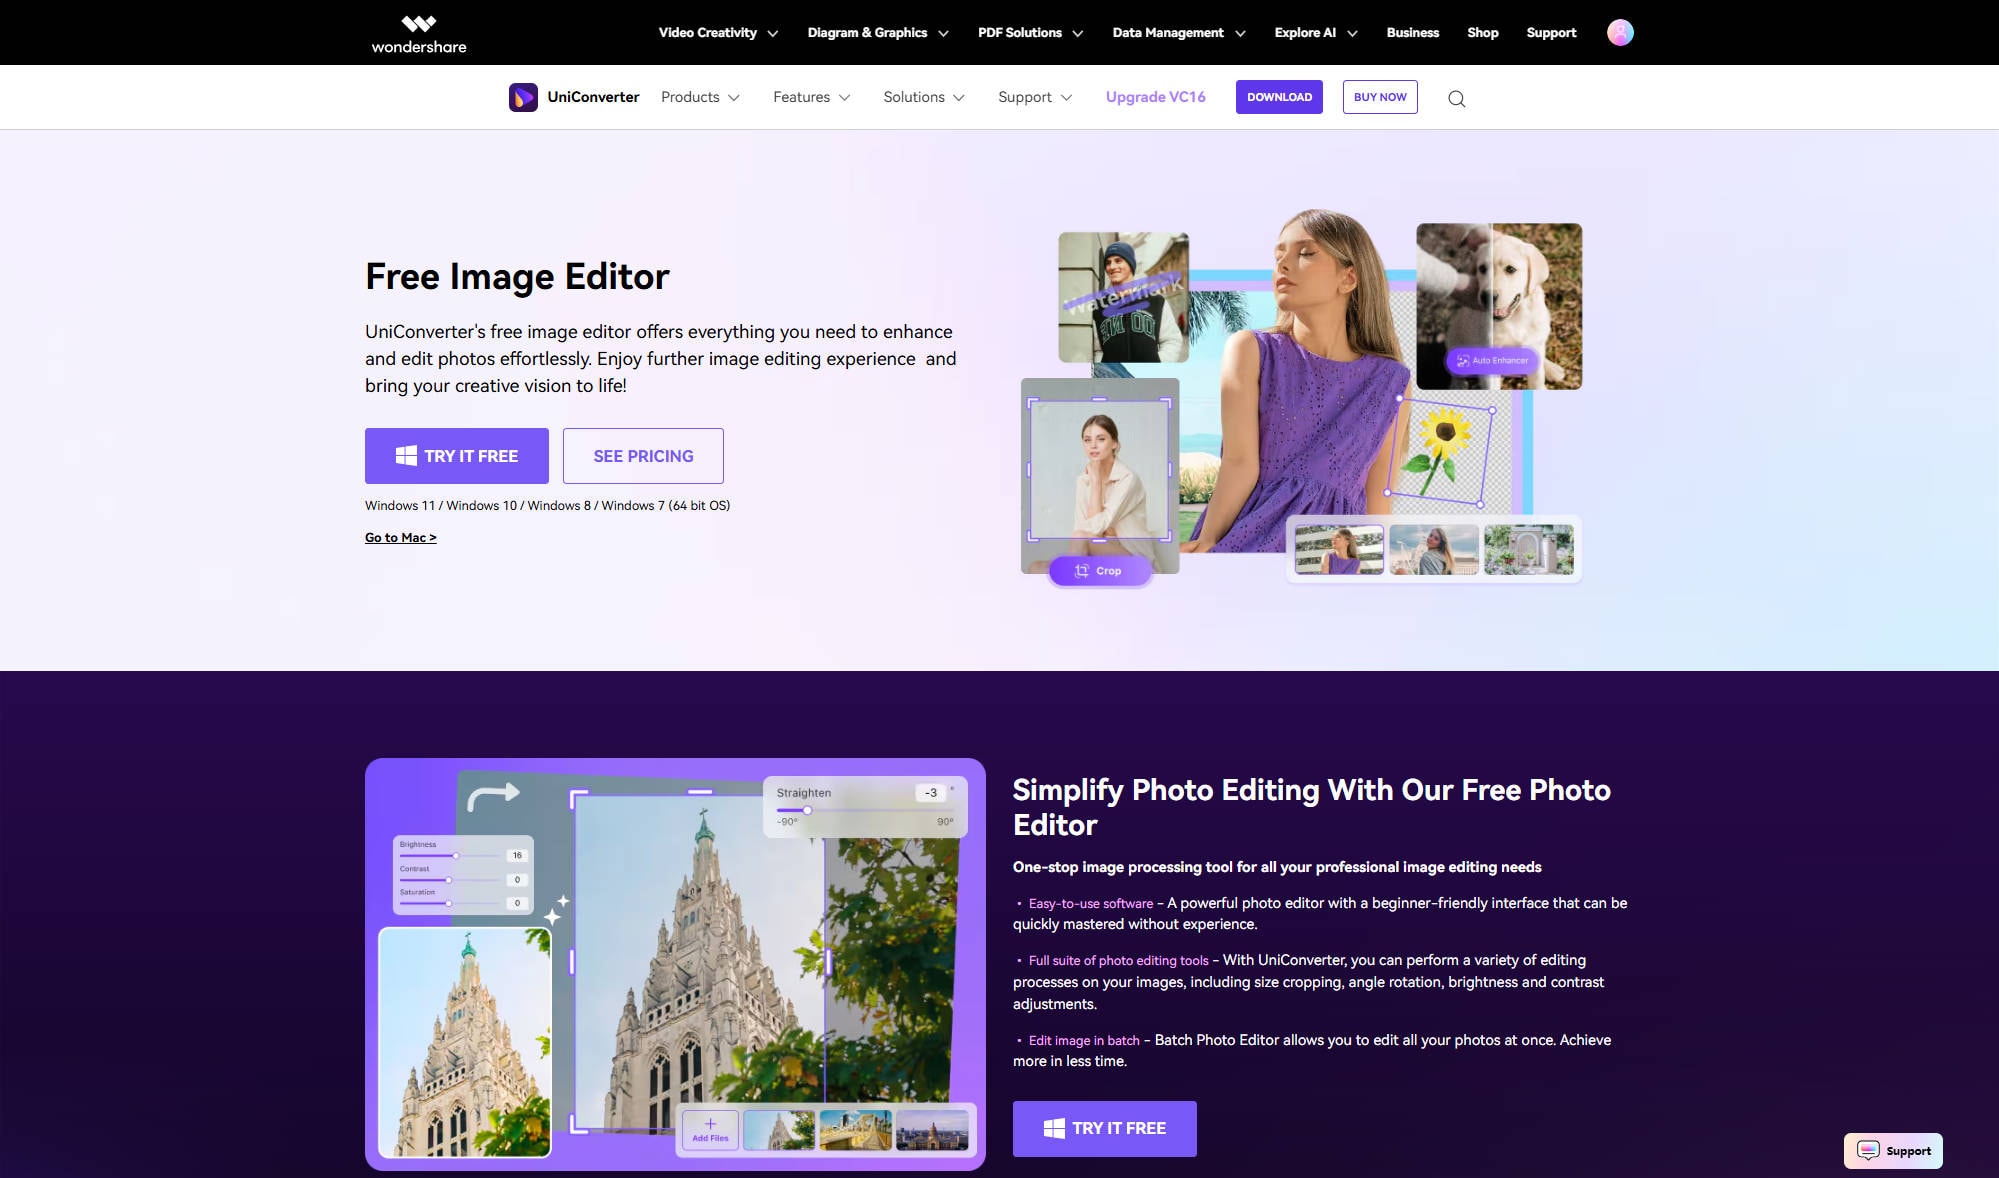Image resolution: width=1999 pixels, height=1178 pixels.
Task: Click the Crop pill in hero image
Action: pos(1099,571)
